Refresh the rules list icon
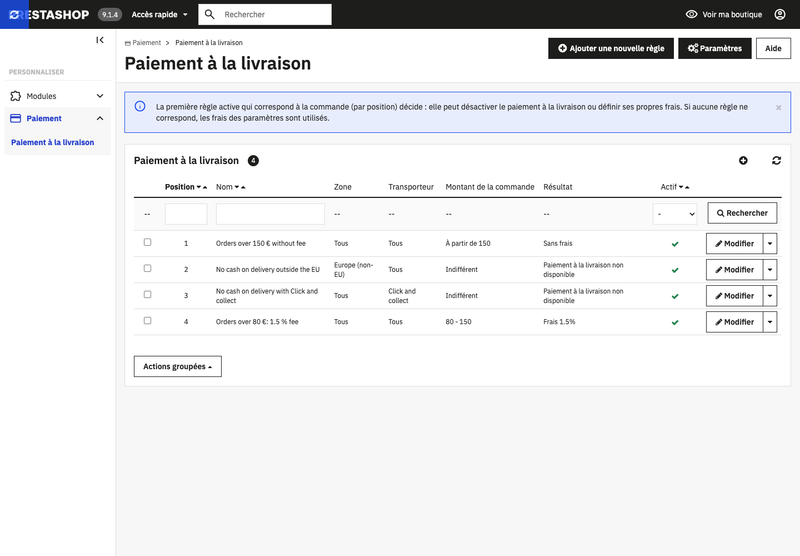The height and width of the screenshot is (556, 800). coord(777,161)
